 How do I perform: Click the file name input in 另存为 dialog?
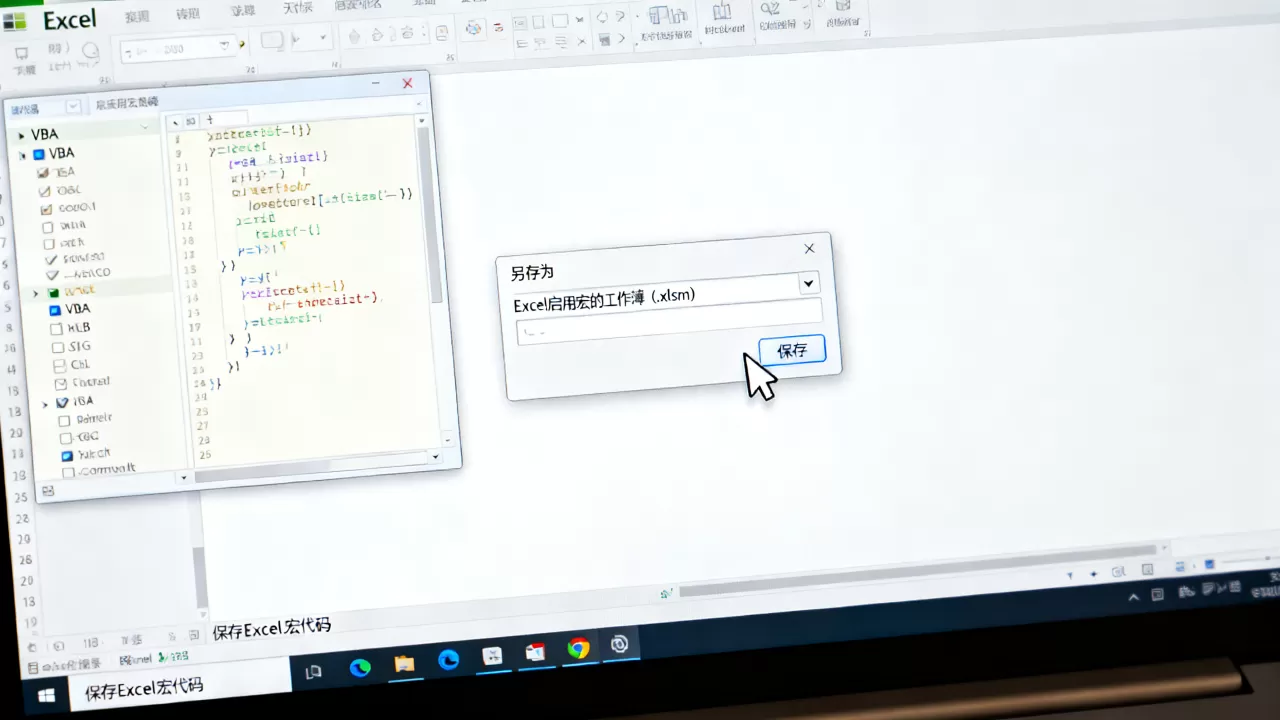pyautogui.click(x=668, y=322)
